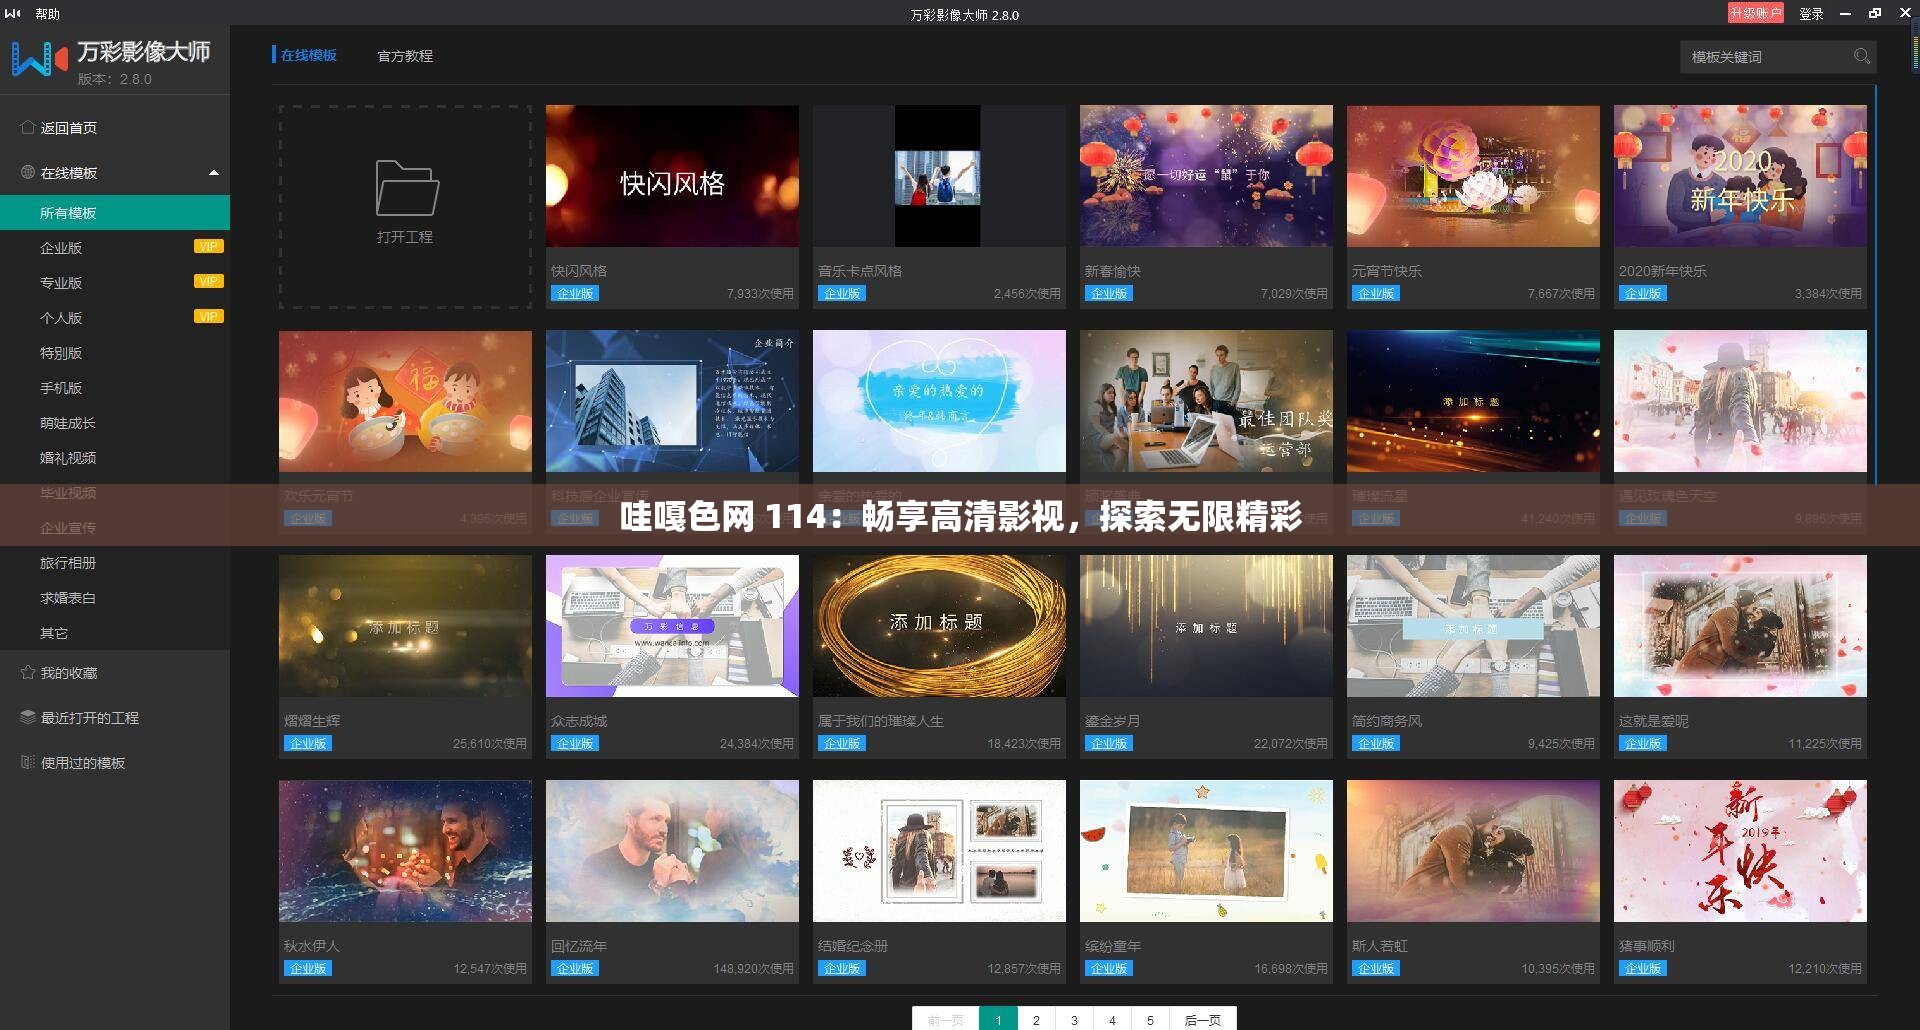Click the 后一页 next page button

[x=1203, y=1019]
